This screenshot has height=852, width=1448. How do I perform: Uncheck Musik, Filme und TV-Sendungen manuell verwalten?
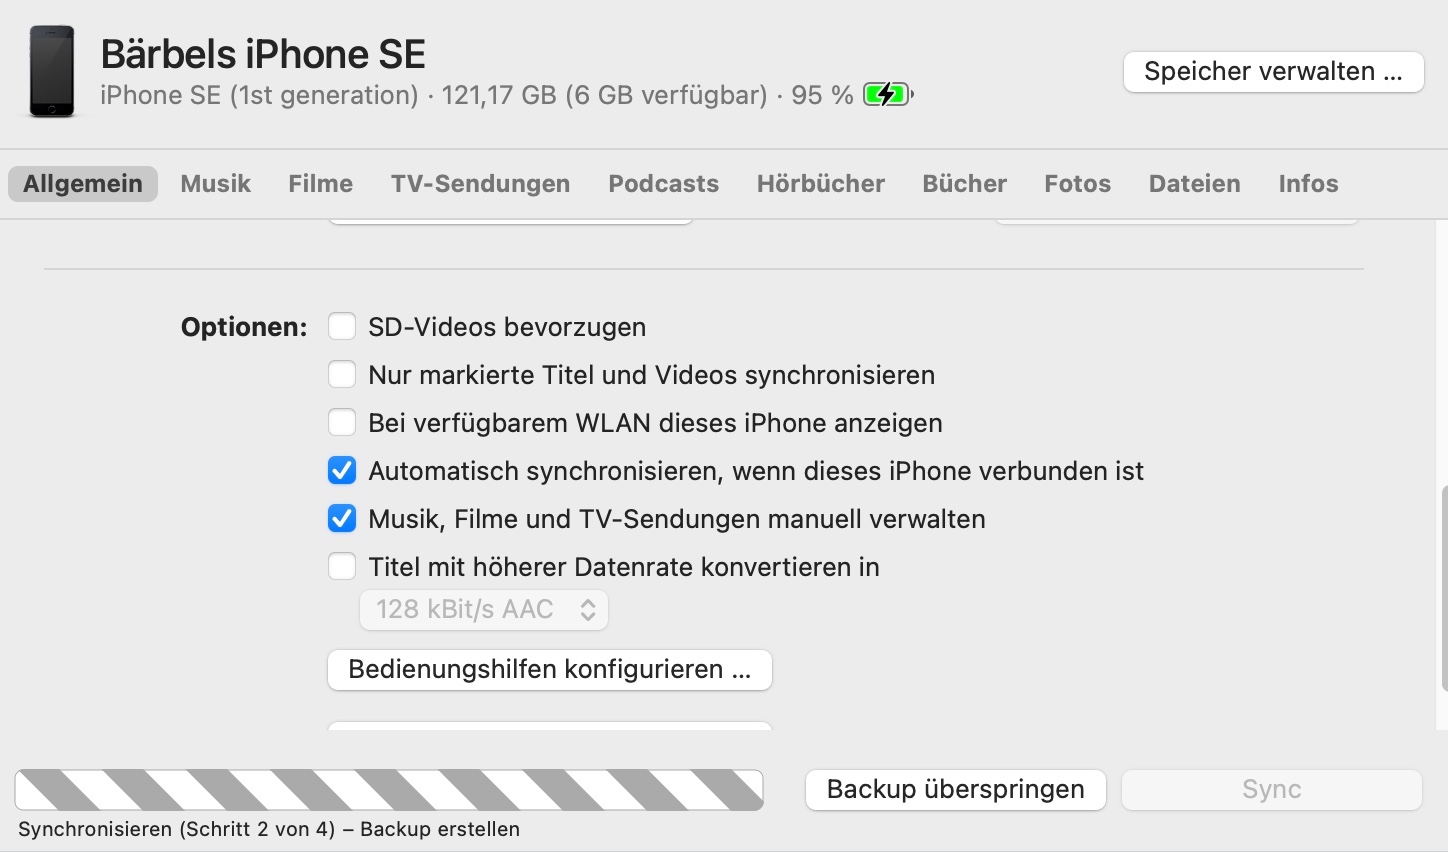(342, 519)
